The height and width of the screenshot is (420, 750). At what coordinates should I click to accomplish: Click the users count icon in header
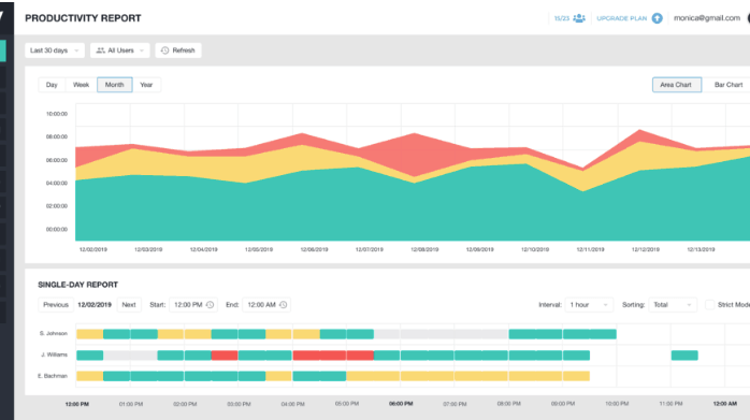pyautogui.click(x=579, y=18)
